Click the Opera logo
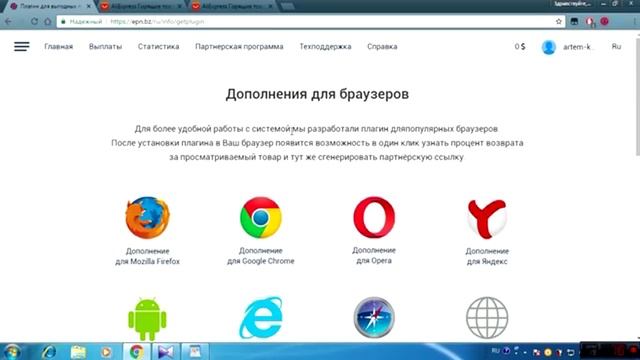This screenshot has width=640, height=360. tap(374, 217)
